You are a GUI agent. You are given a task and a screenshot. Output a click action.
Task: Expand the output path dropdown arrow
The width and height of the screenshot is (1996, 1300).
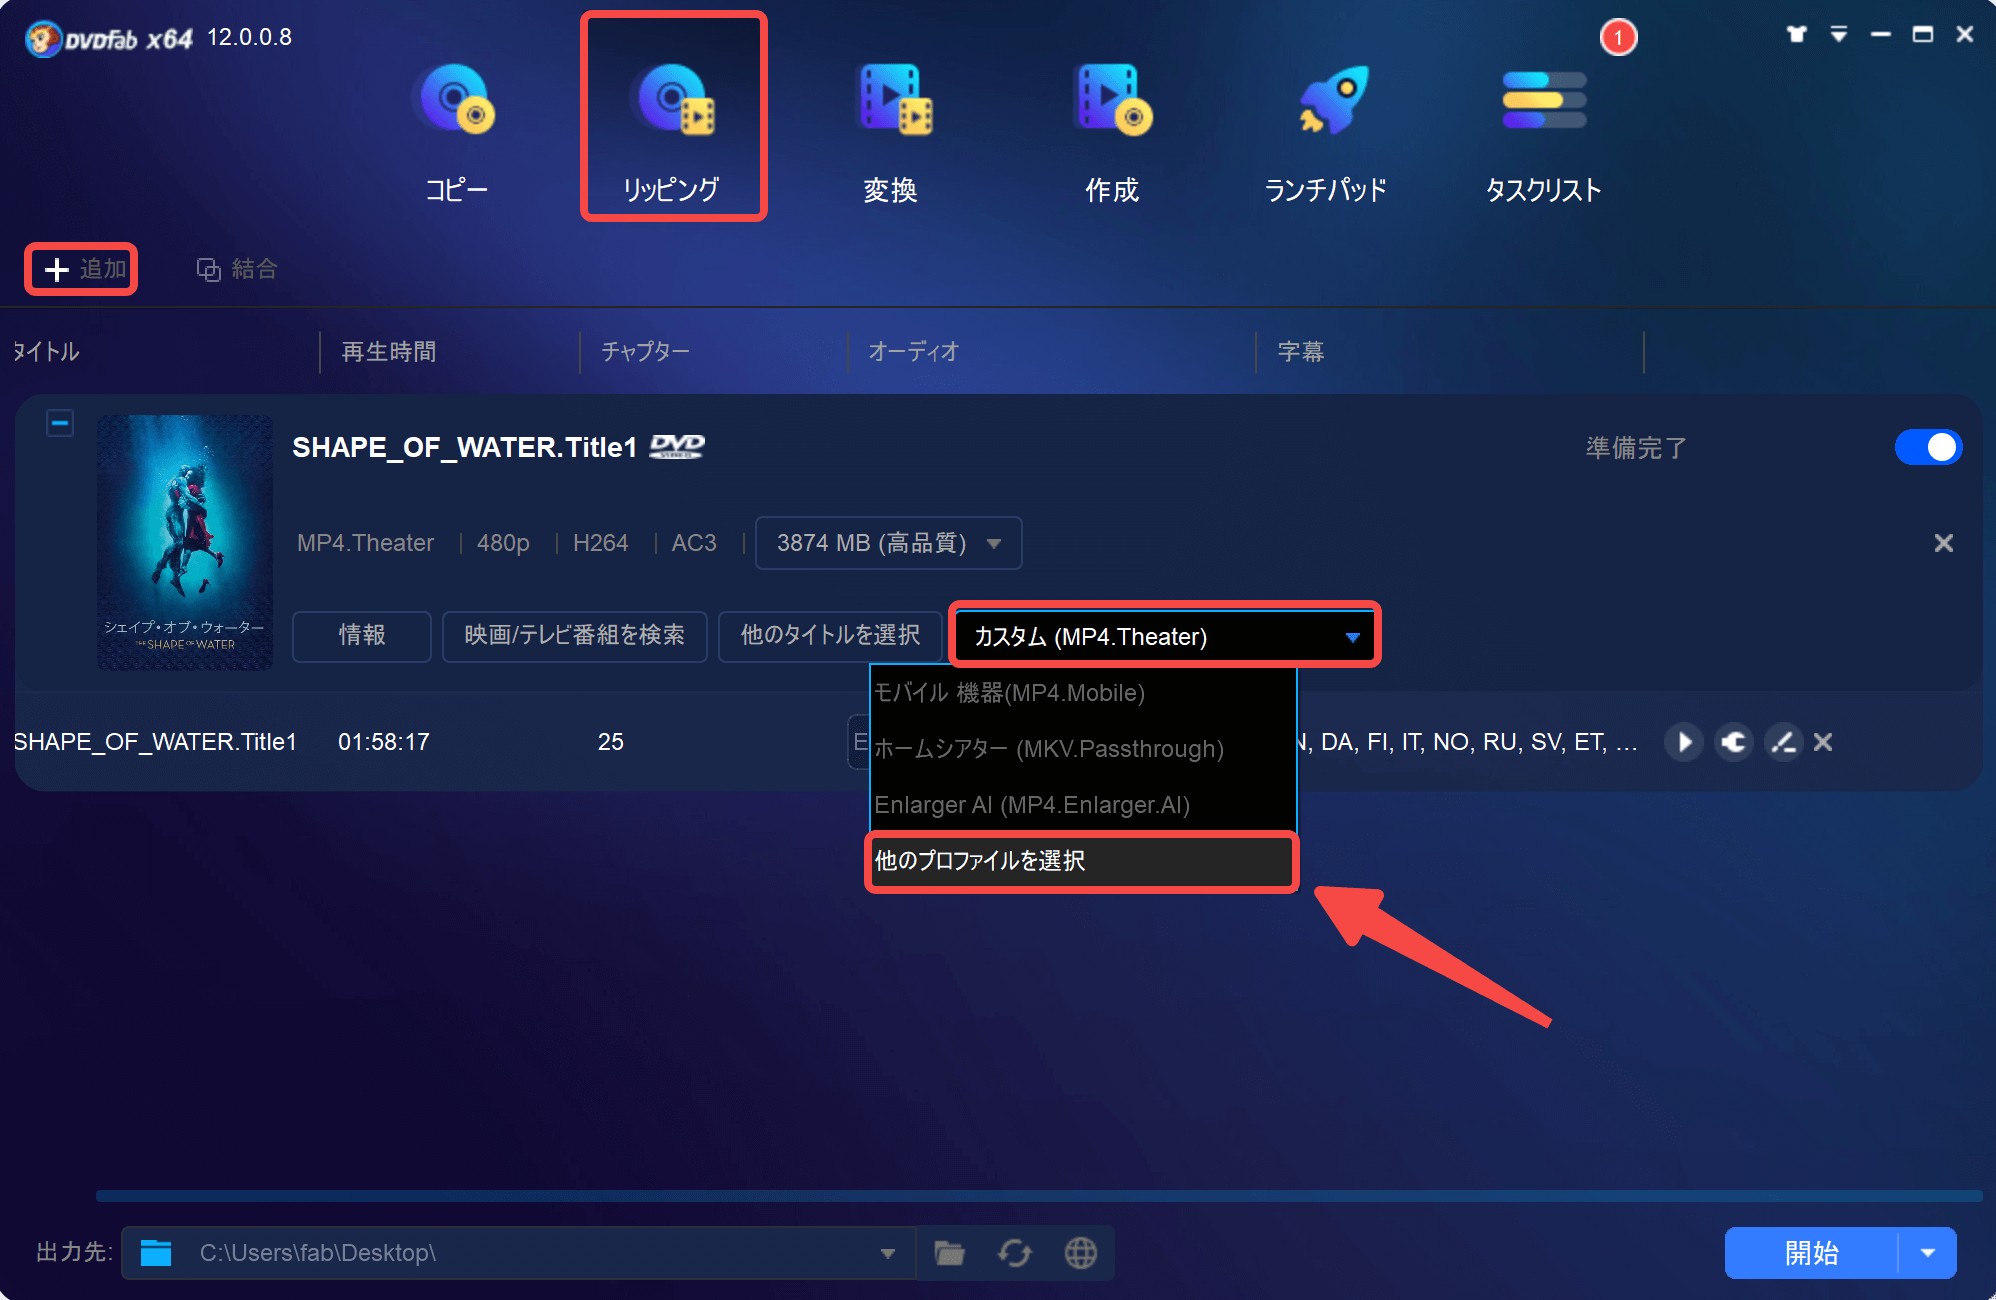click(887, 1254)
